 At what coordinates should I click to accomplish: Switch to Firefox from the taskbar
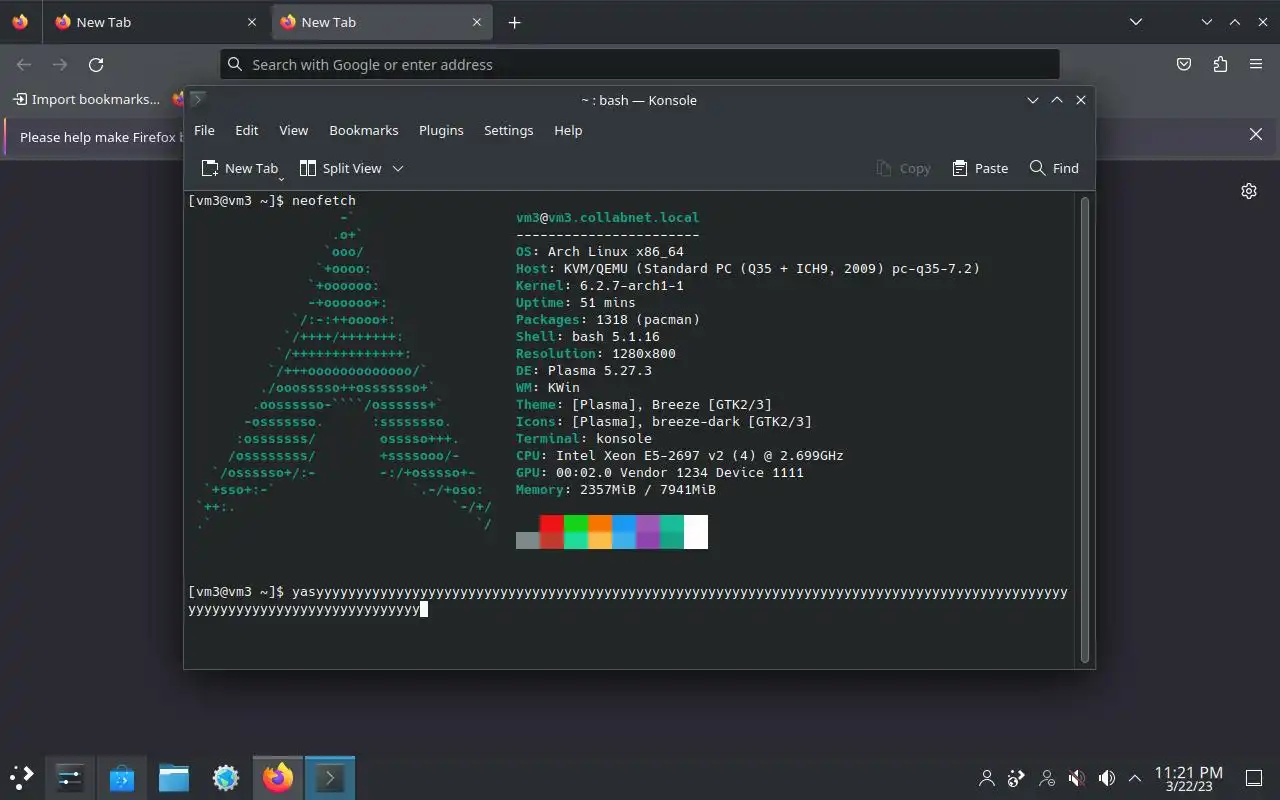point(278,777)
